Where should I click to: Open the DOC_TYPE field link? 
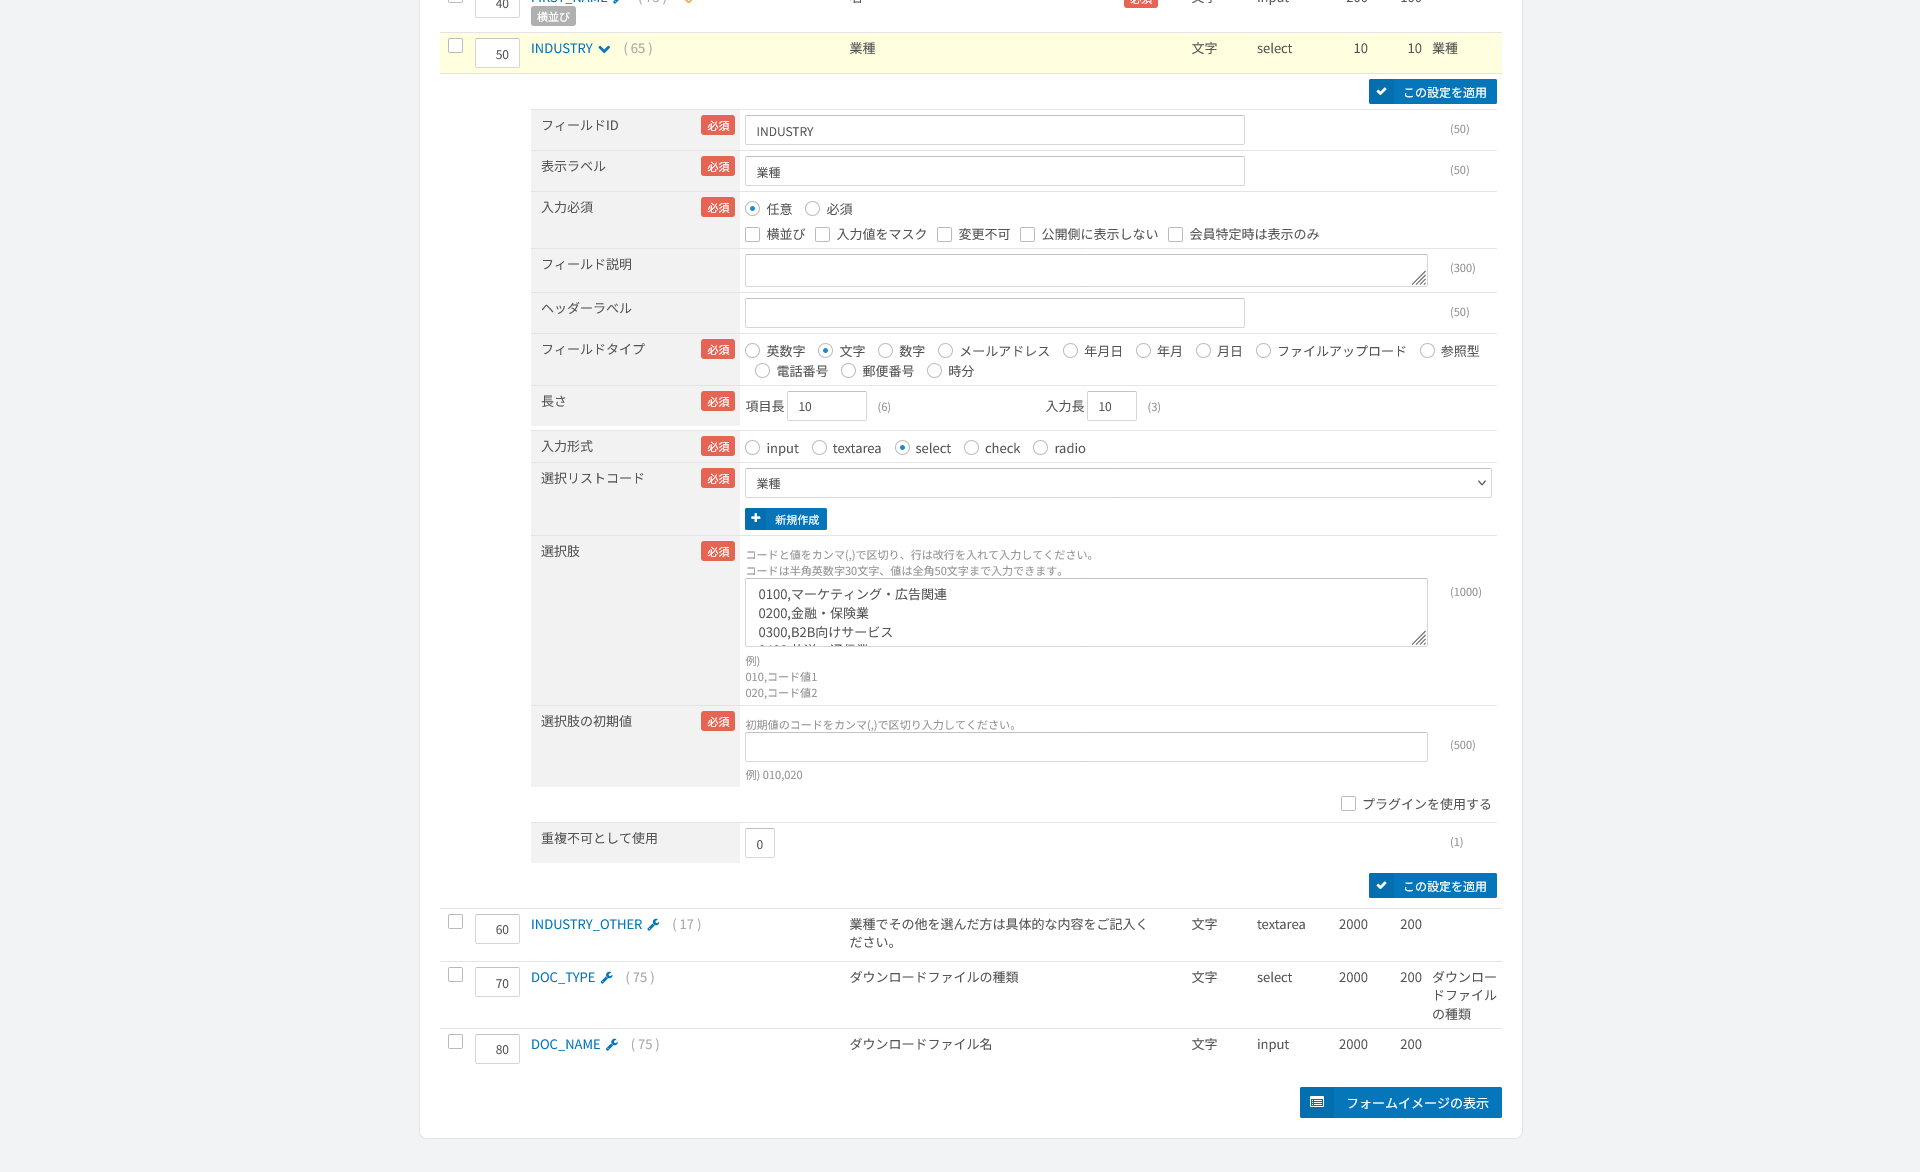click(563, 978)
